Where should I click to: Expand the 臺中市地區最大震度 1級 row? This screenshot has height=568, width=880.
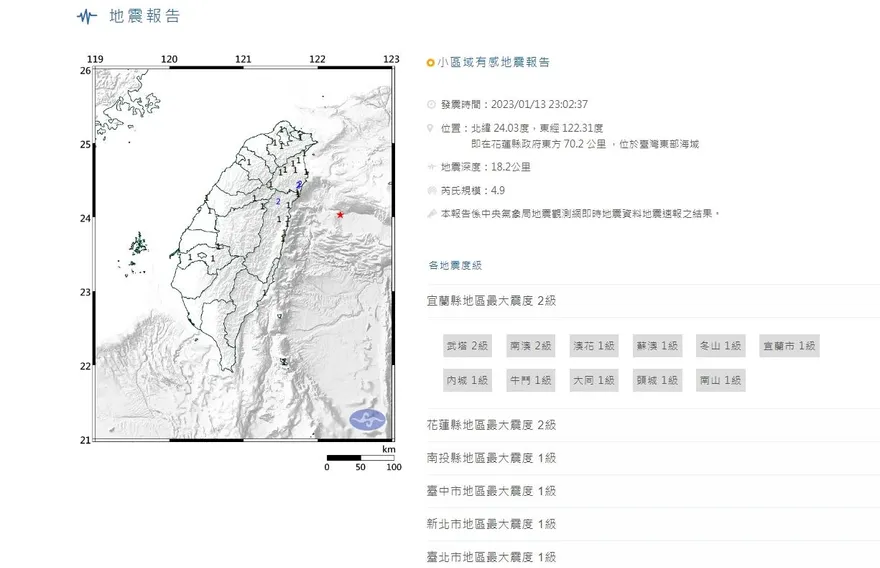(491, 491)
